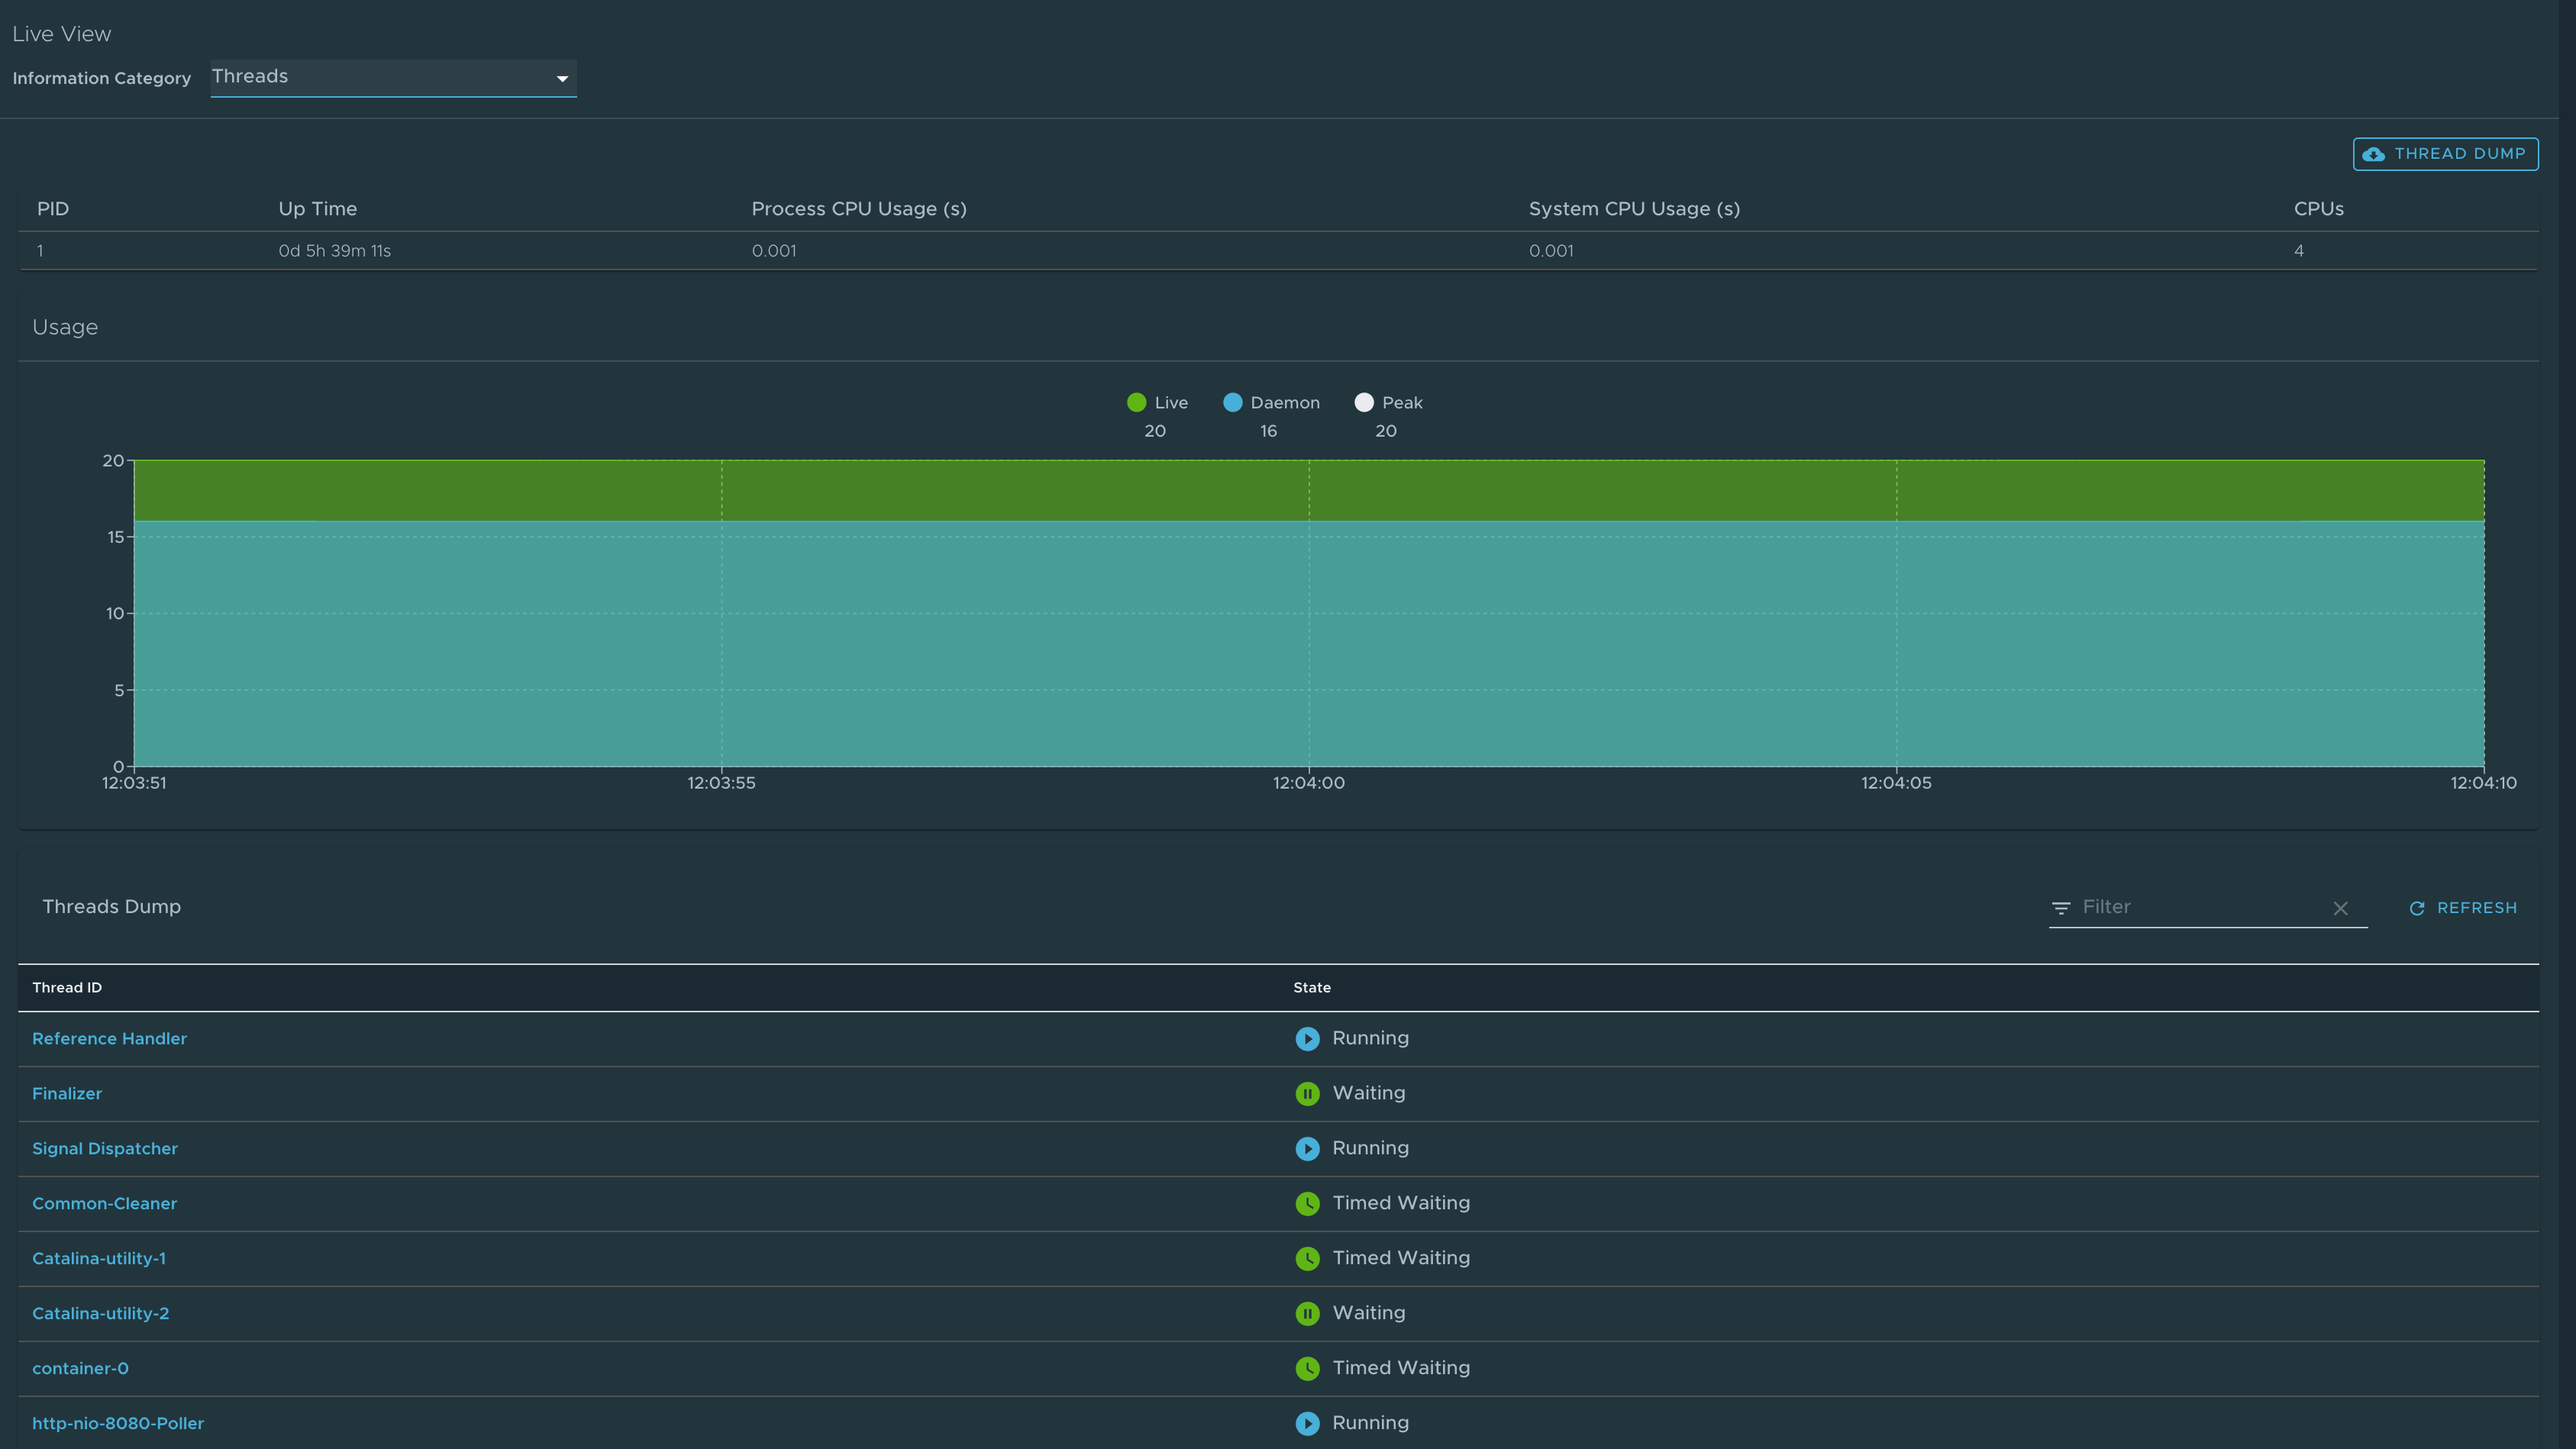Toggle the Daemon legend series
2576x1449 pixels.
[1271, 402]
